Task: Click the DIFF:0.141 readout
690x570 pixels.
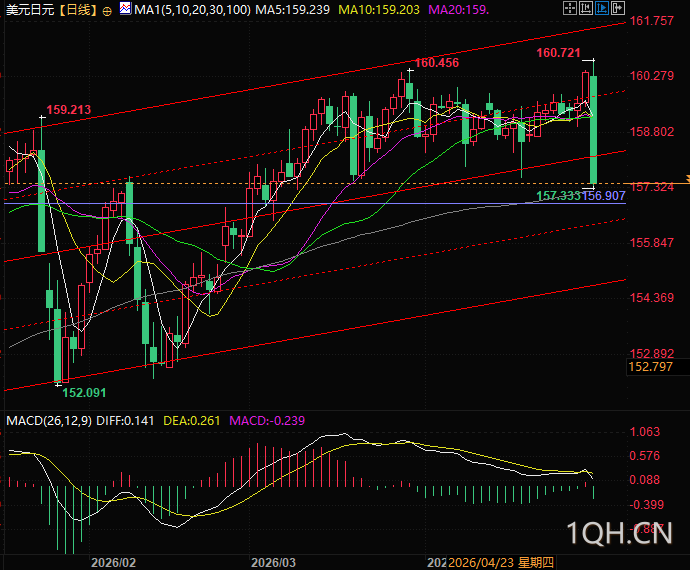Action: tap(125, 421)
